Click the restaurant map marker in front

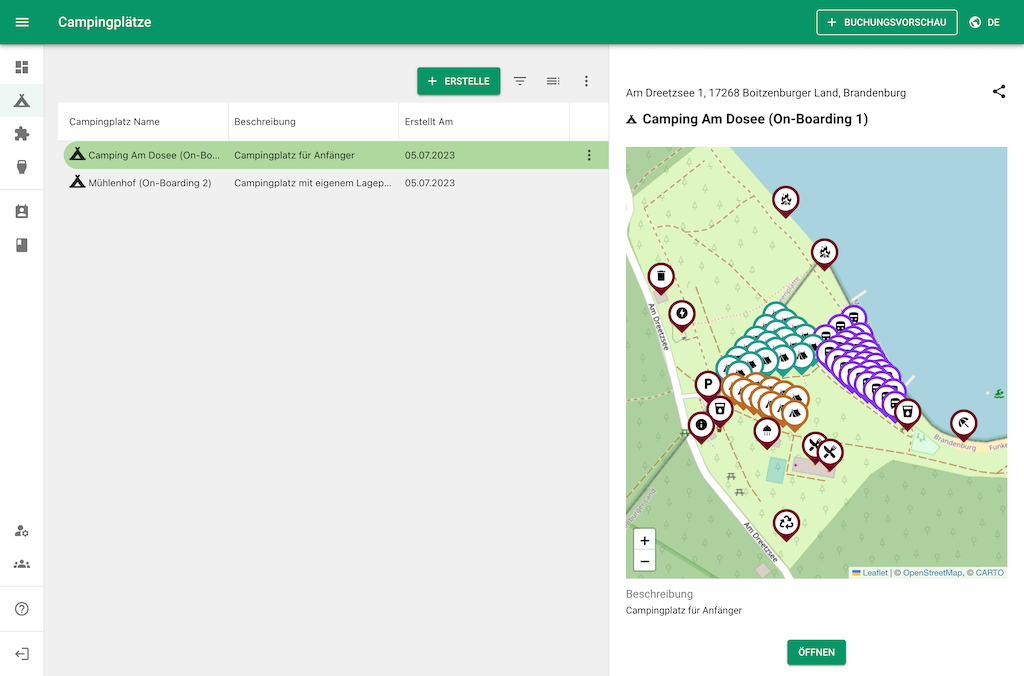tap(829, 453)
